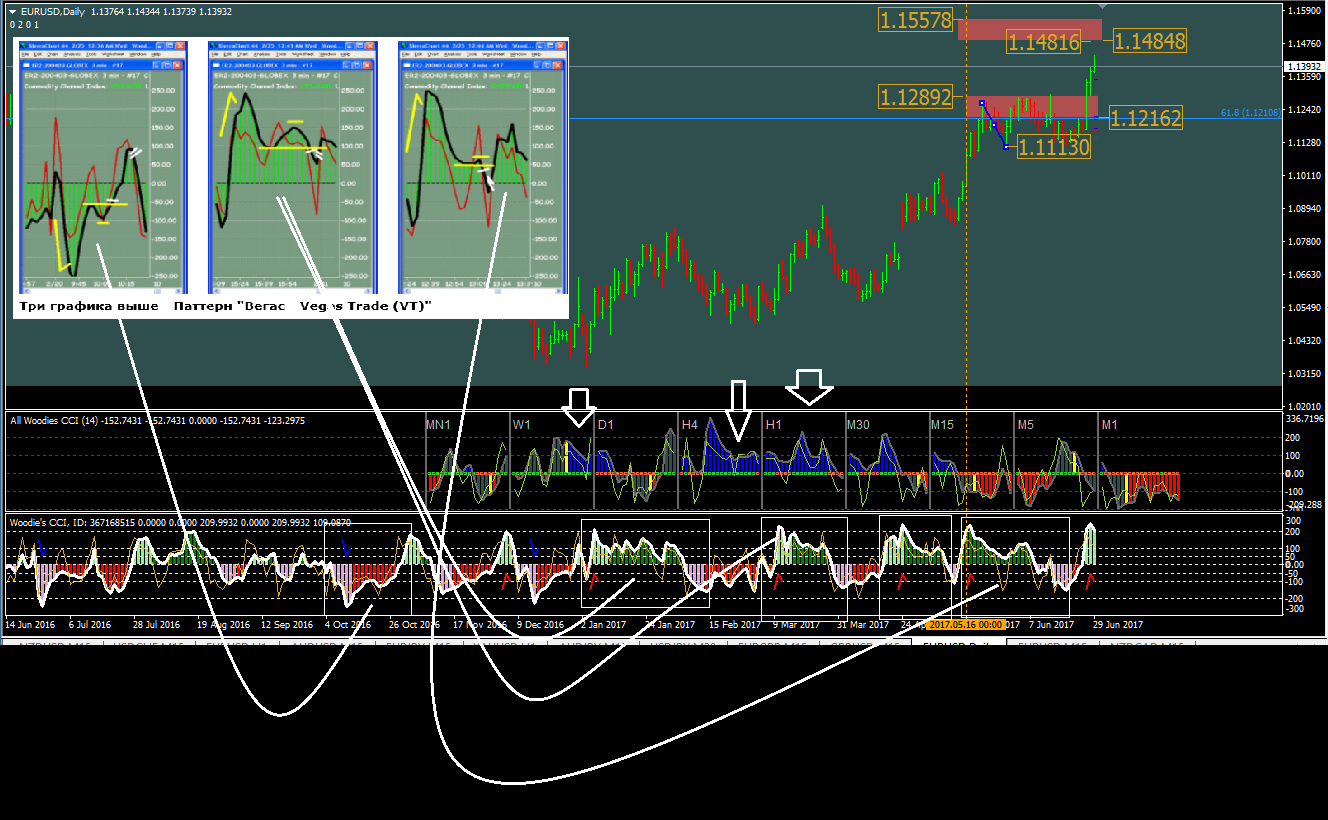Click the M5 timeframe label in CCI panel
The image size is (1328, 820).
pos(1026,425)
